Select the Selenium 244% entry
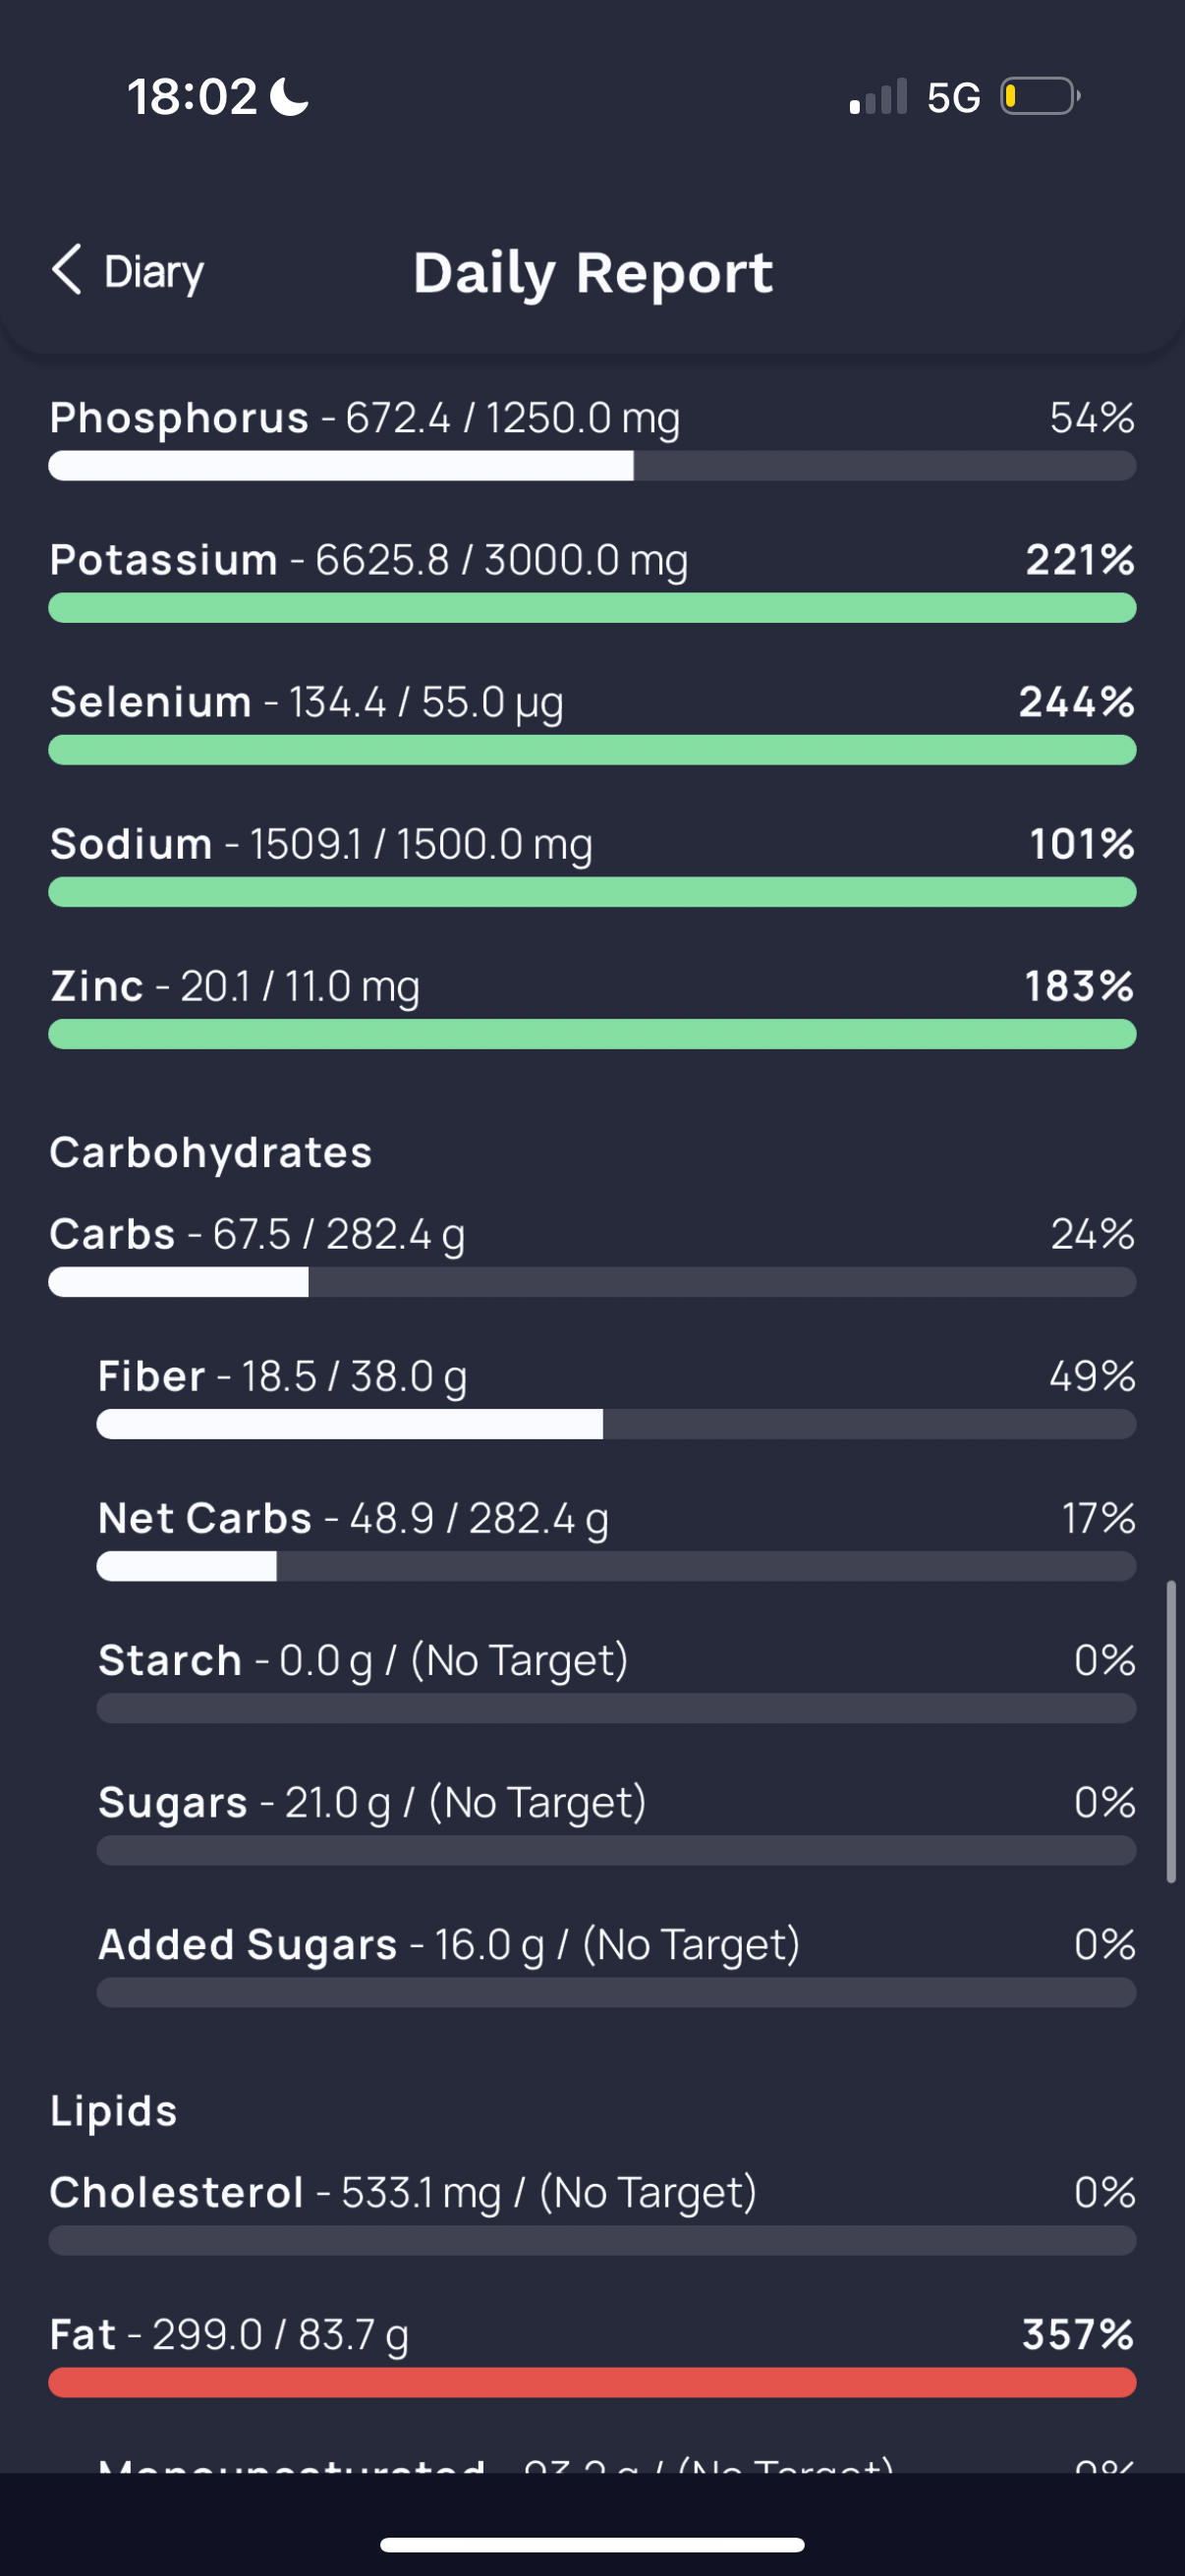The height and width of the screenshot is (2576, 1185). (592, 721)
